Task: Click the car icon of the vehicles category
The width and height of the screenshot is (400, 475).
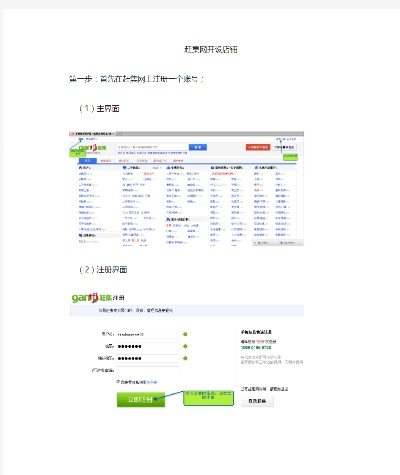Action: point(168,168)
